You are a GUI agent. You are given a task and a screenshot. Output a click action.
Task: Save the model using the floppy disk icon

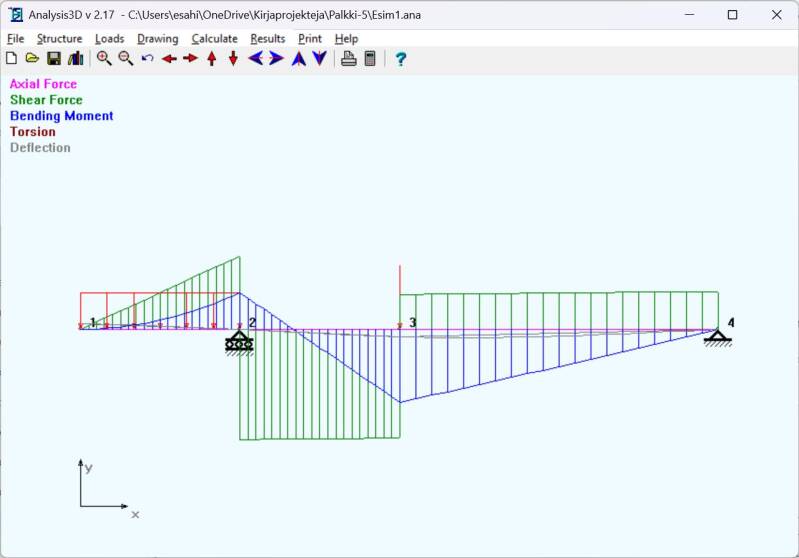pyautogui.click(x=54, y=59)
